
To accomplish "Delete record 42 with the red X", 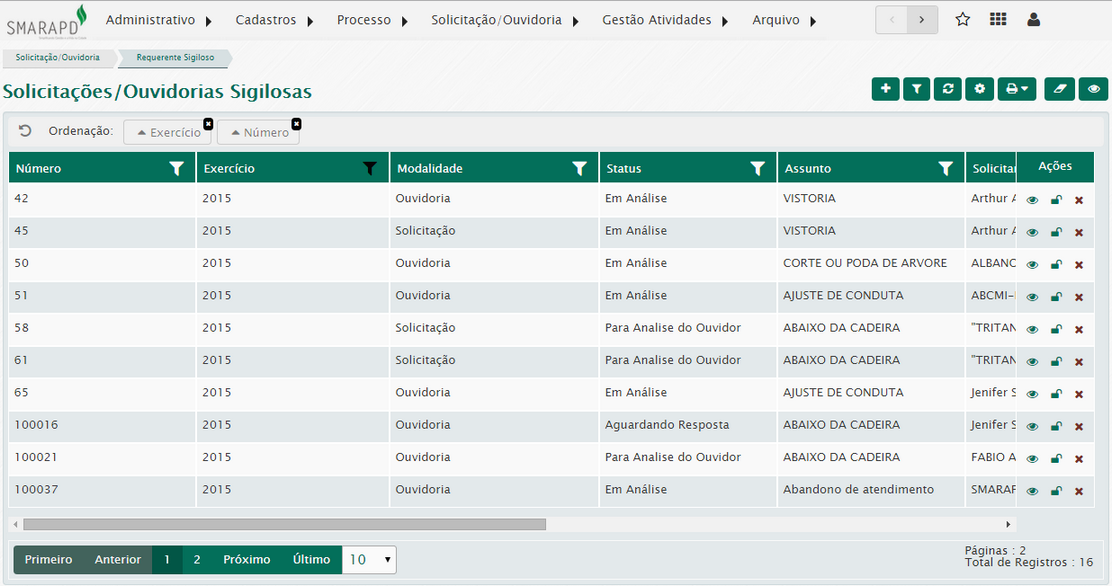I will (1078, 200).
